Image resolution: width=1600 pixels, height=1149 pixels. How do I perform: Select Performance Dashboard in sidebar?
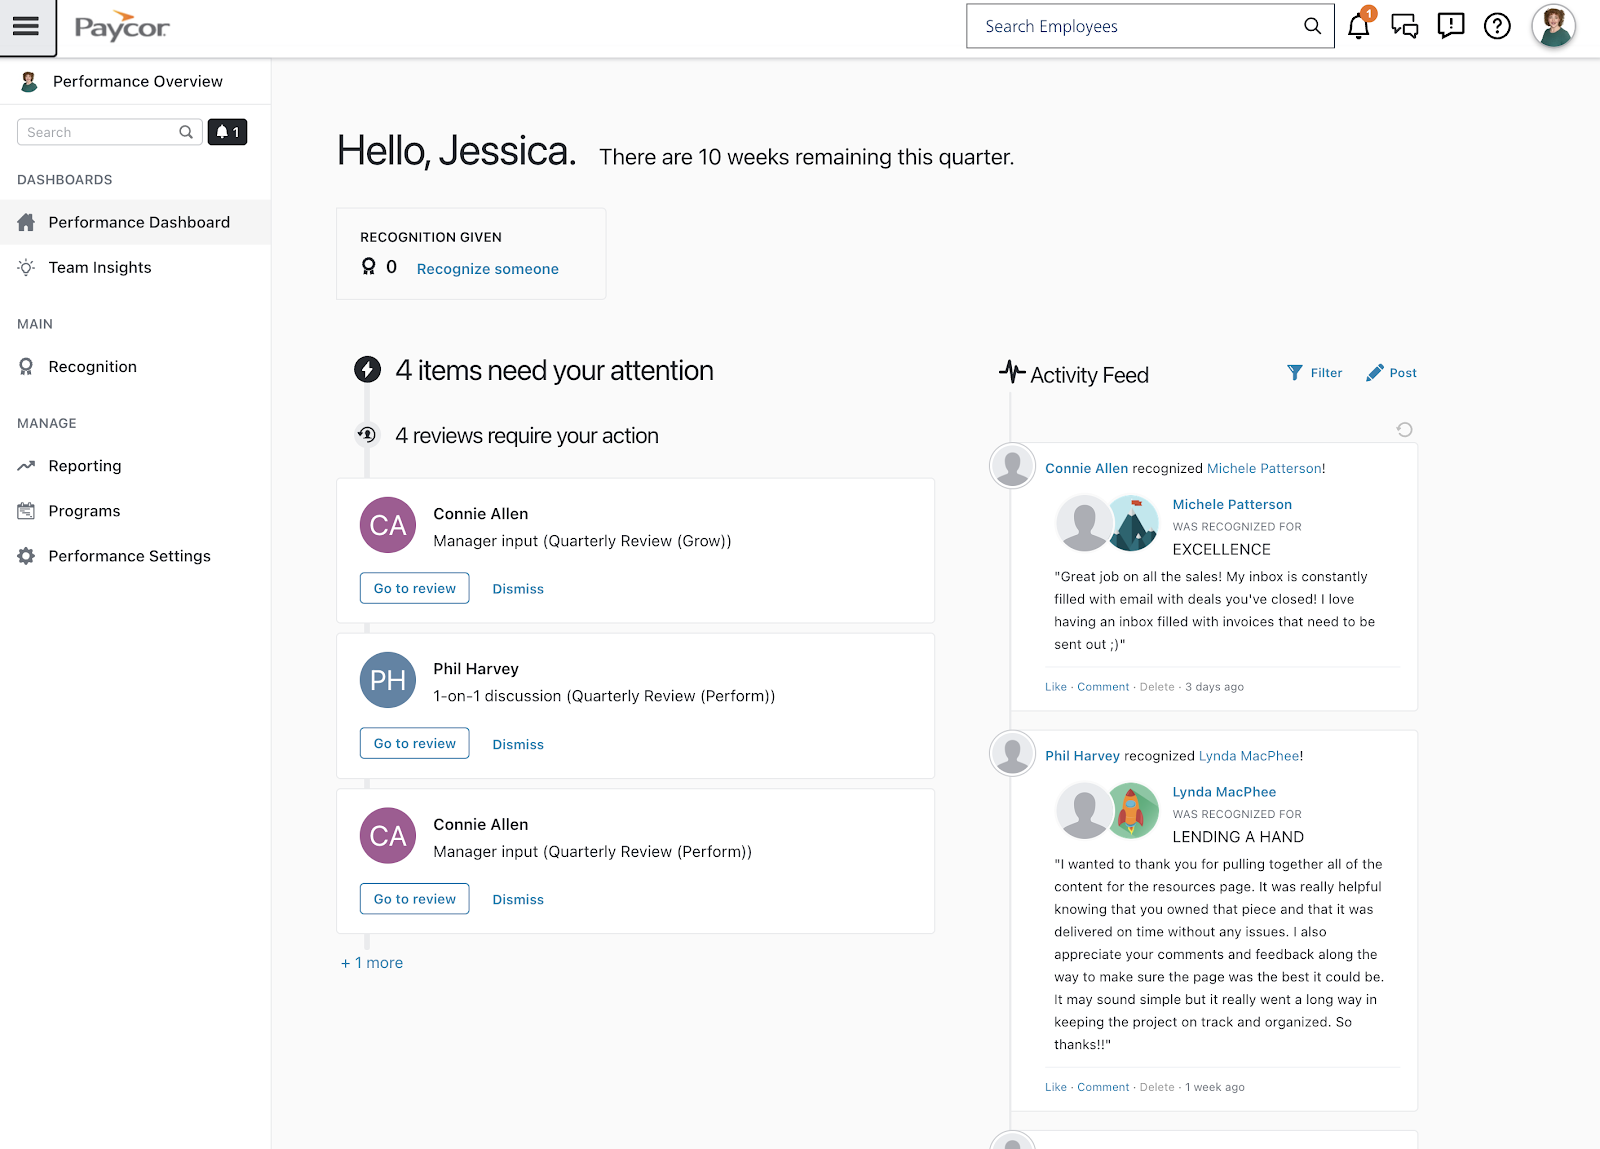click(135, 222)
